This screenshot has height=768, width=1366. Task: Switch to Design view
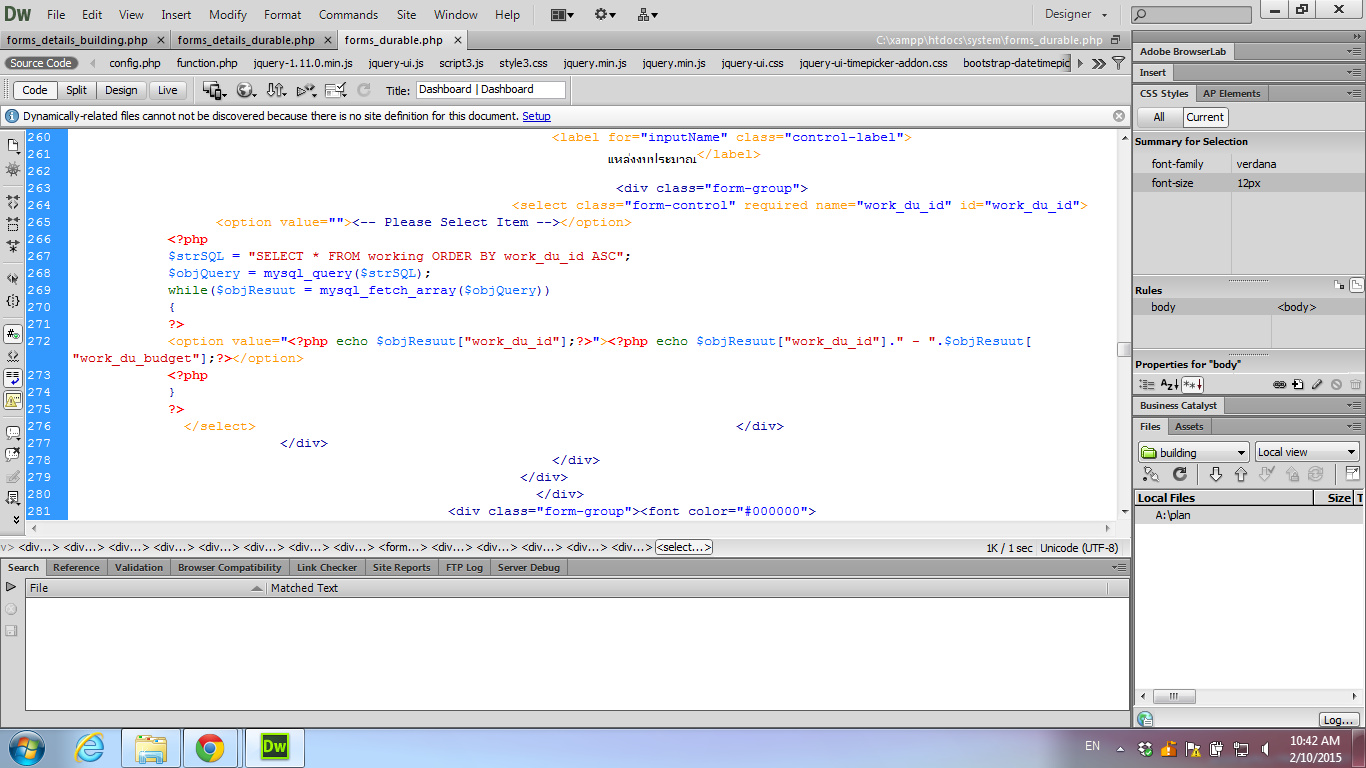(x=121, y=90)
